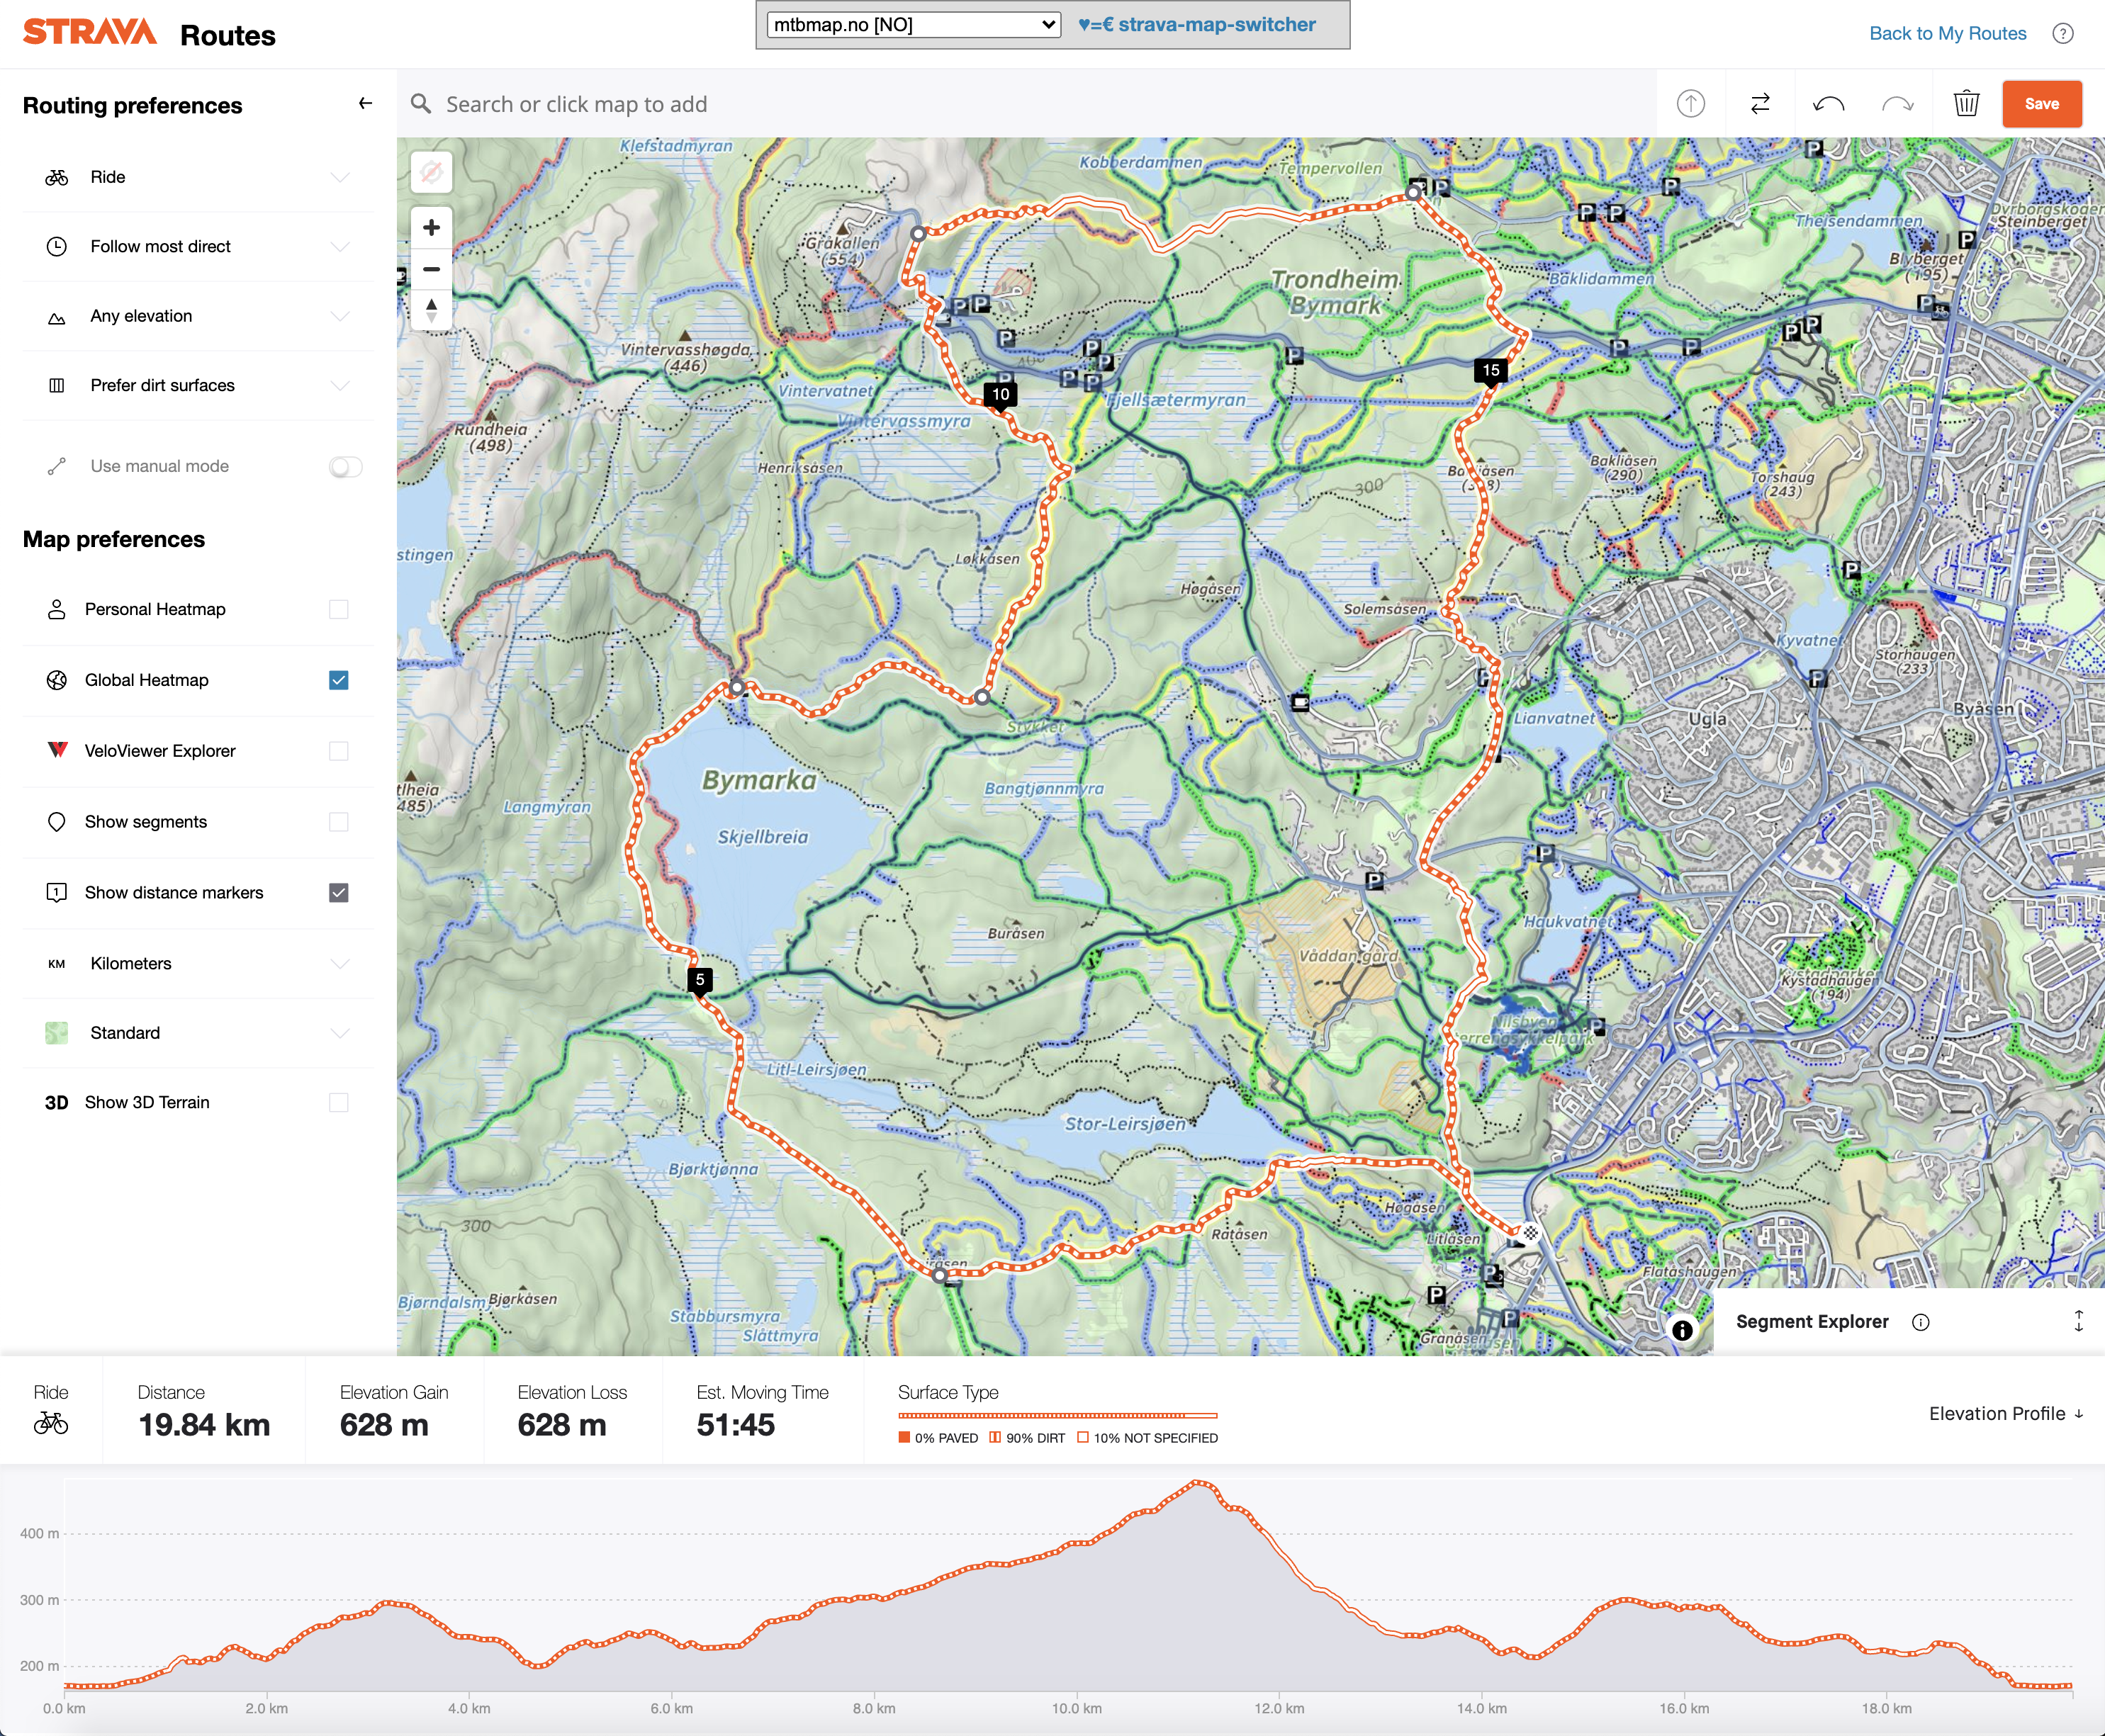Enable Show 3D Terrain checkbox
Viewport: 2105px width, 1736px height.
pyautogui.click(x=339, y=1102)
